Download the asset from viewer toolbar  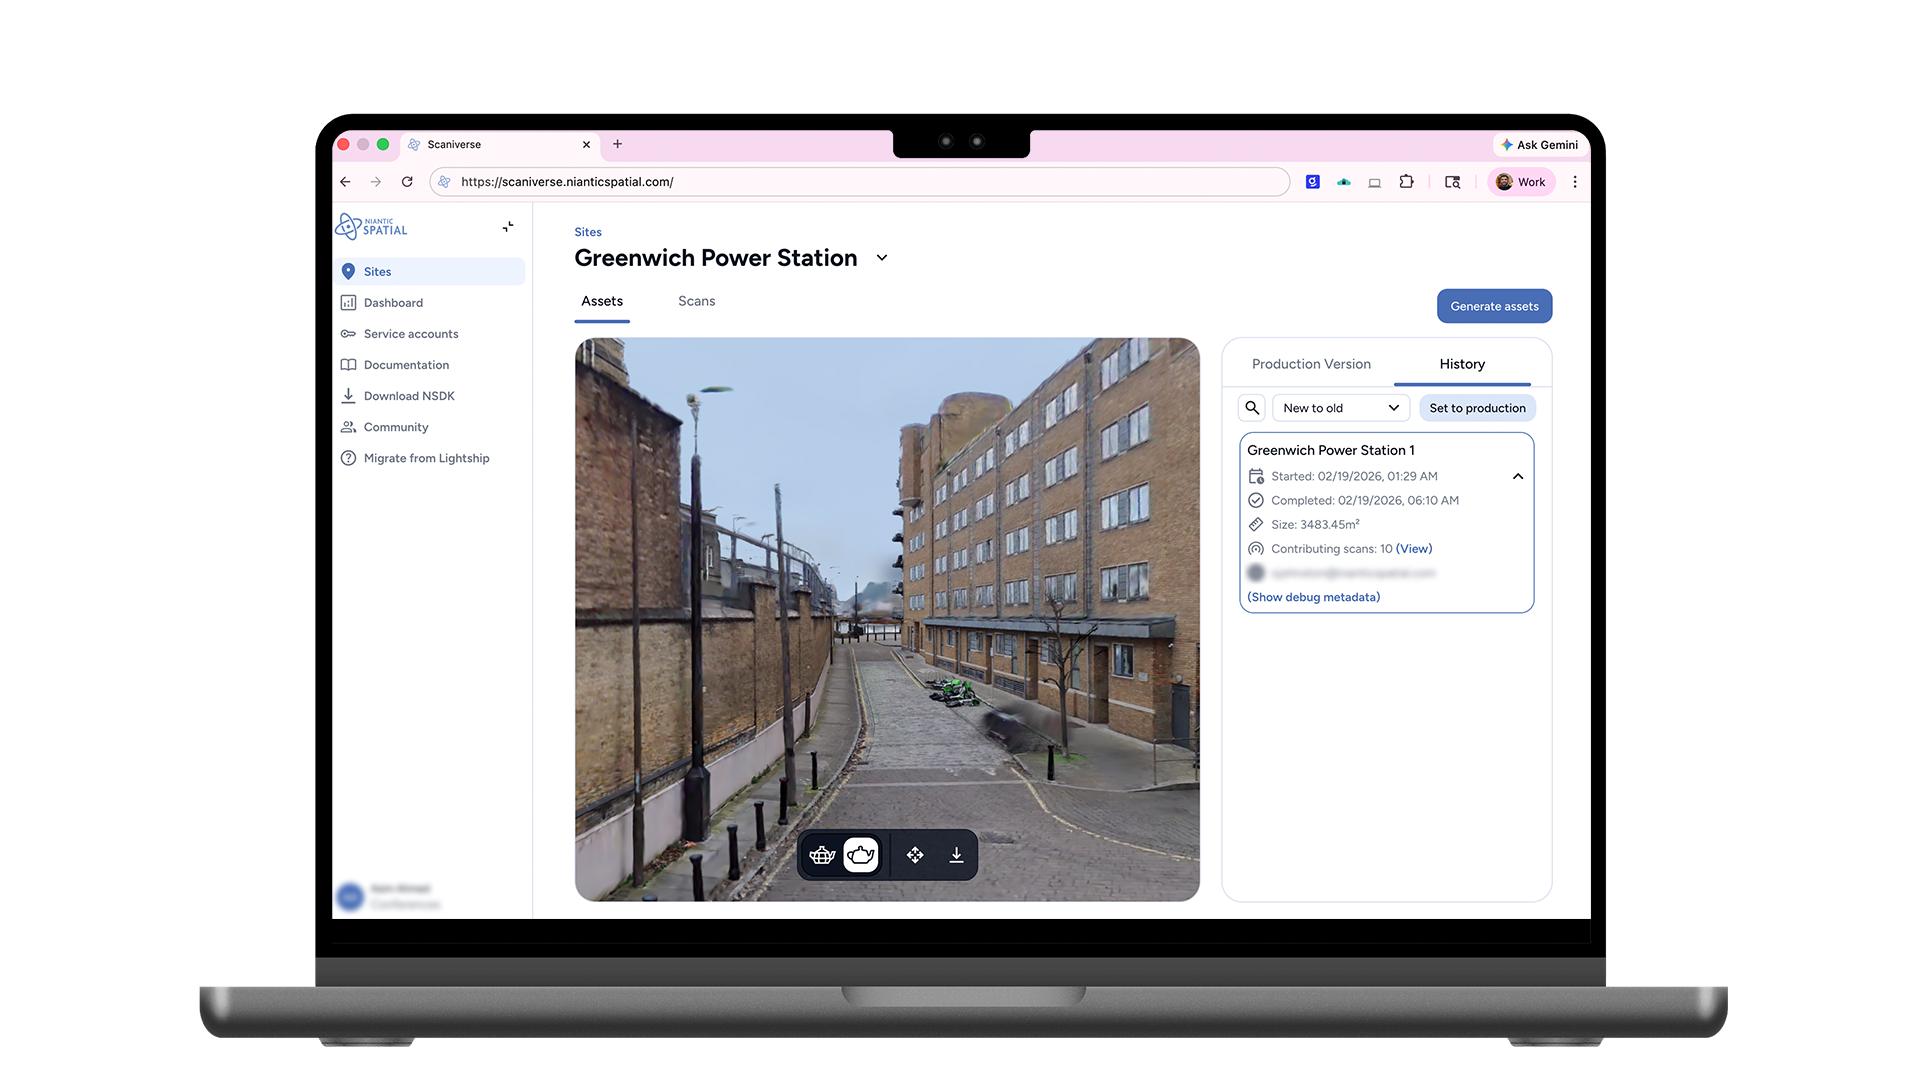coord(956,855)
